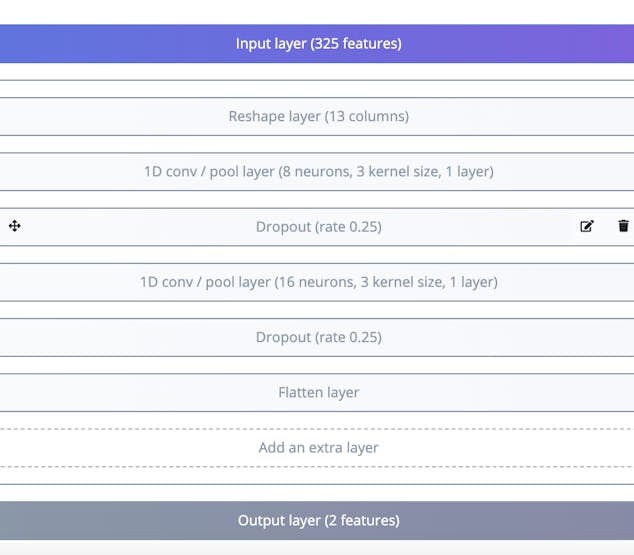Screen dimensions: 634x555
Task: Click Add an extra layer
Action: [318, 447]
